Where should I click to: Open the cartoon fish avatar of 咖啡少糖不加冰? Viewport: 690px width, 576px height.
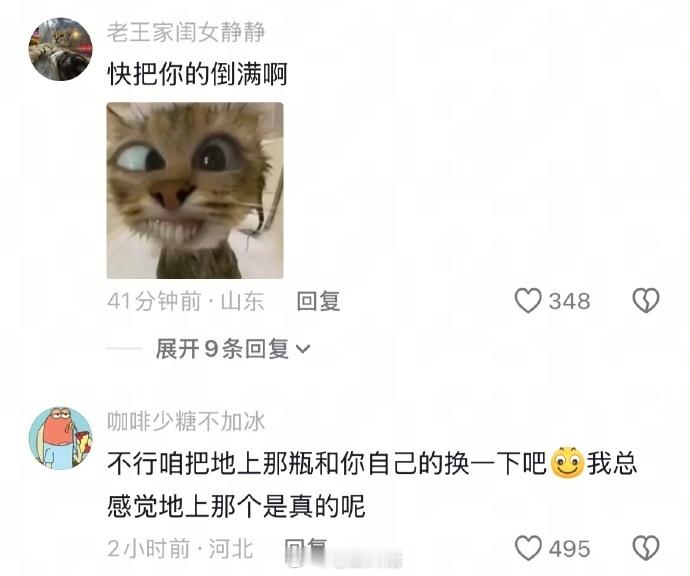pos(61,438)
